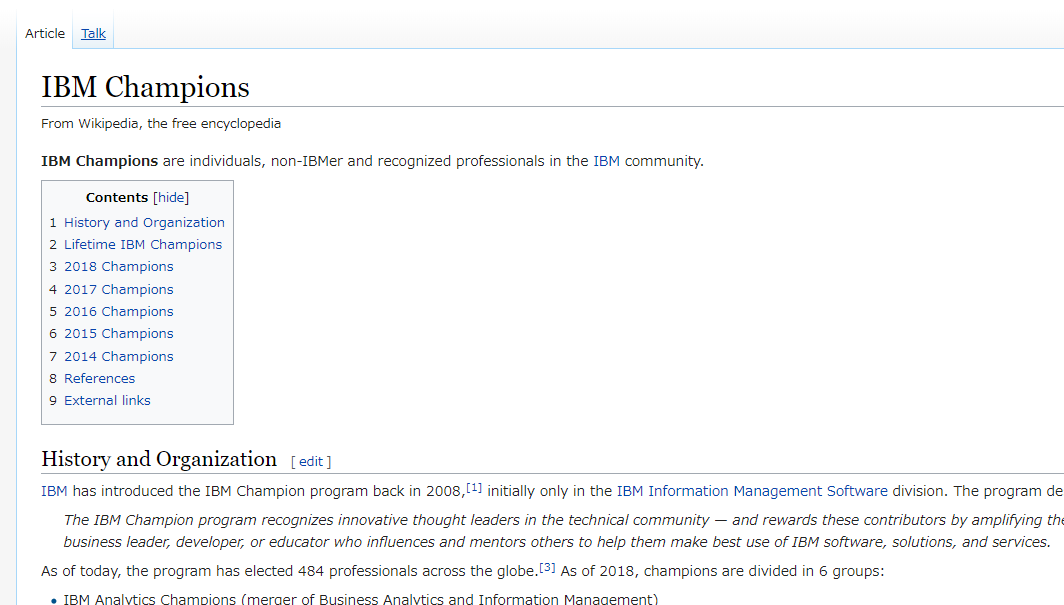
Task: Follow citation reference 1
Action: pyautogui.click(x=474, y=488)
